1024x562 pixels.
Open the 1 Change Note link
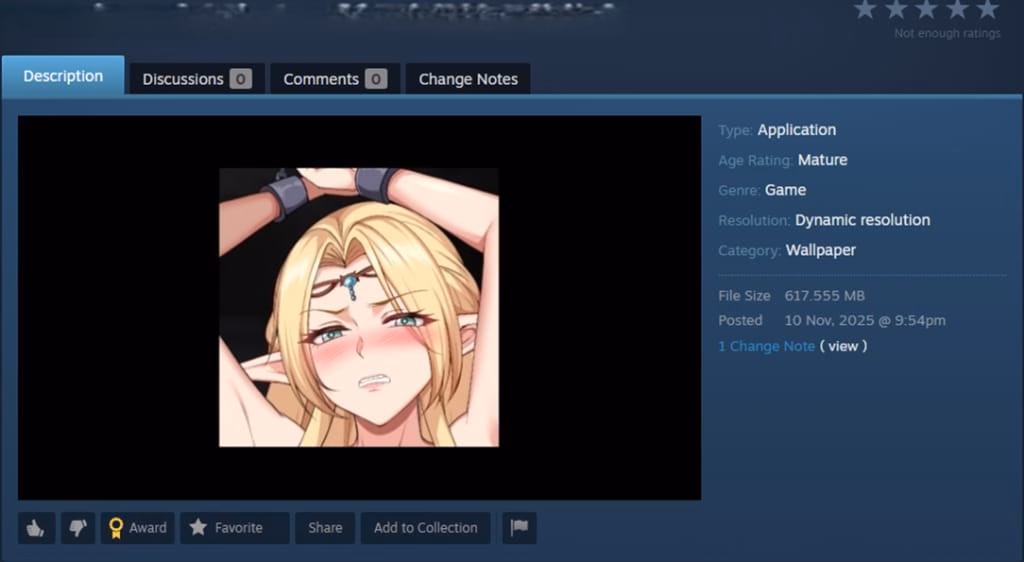click(766, 347)
